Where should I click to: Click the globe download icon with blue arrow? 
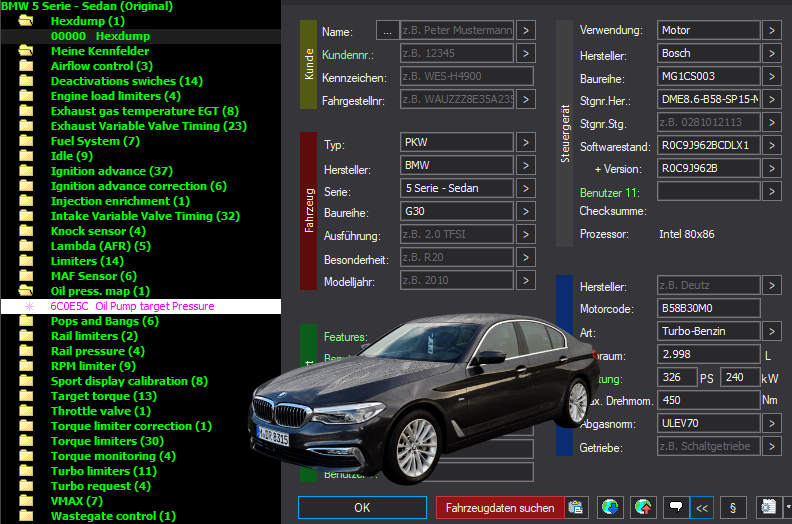click(x=610, y=507)
